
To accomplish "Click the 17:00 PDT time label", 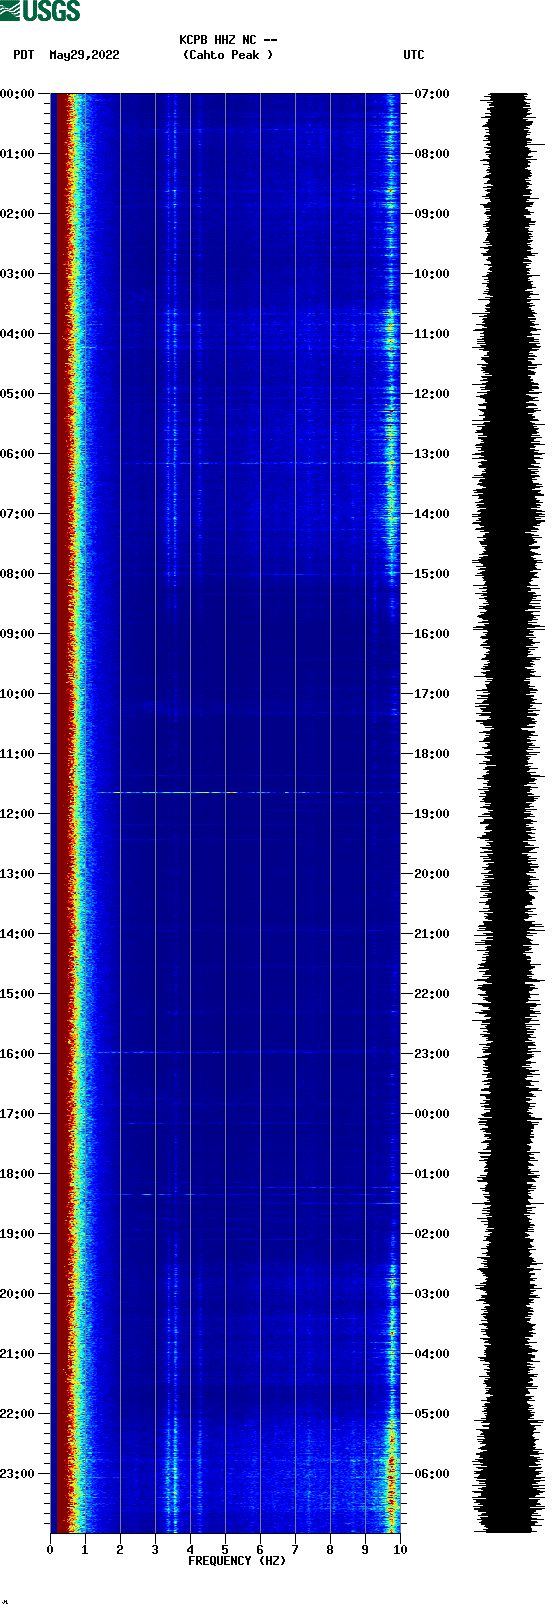I will (x=17, y=1114).
